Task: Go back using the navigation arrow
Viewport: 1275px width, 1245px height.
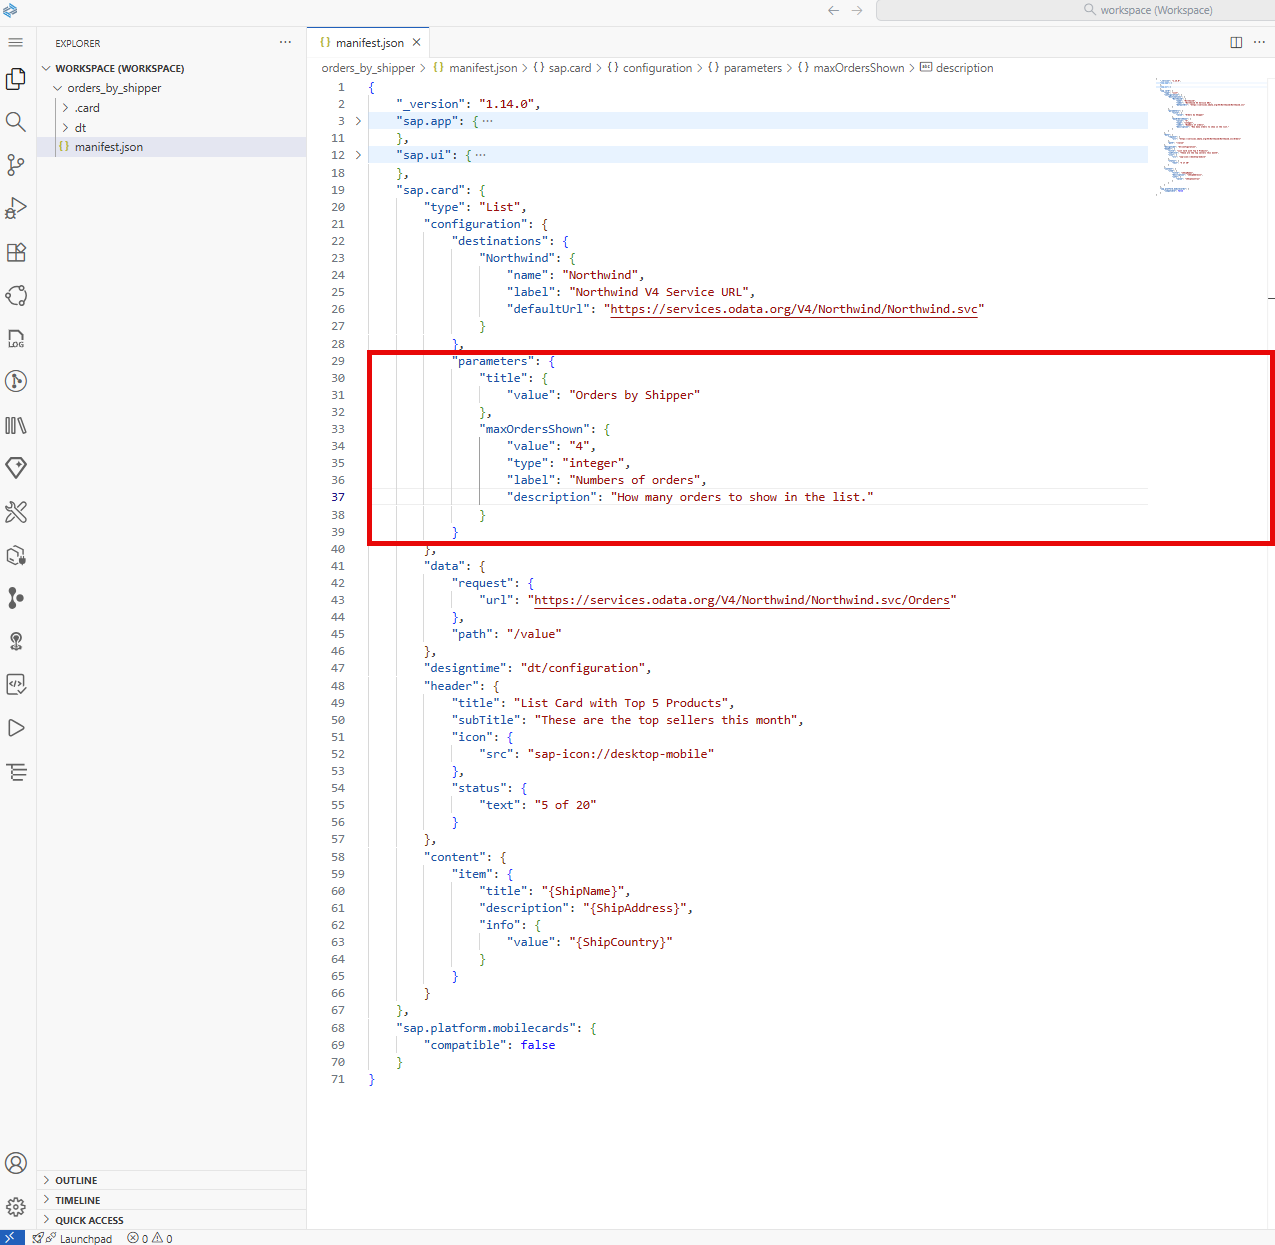Action: pyautogui.click(x=833, y=10)
